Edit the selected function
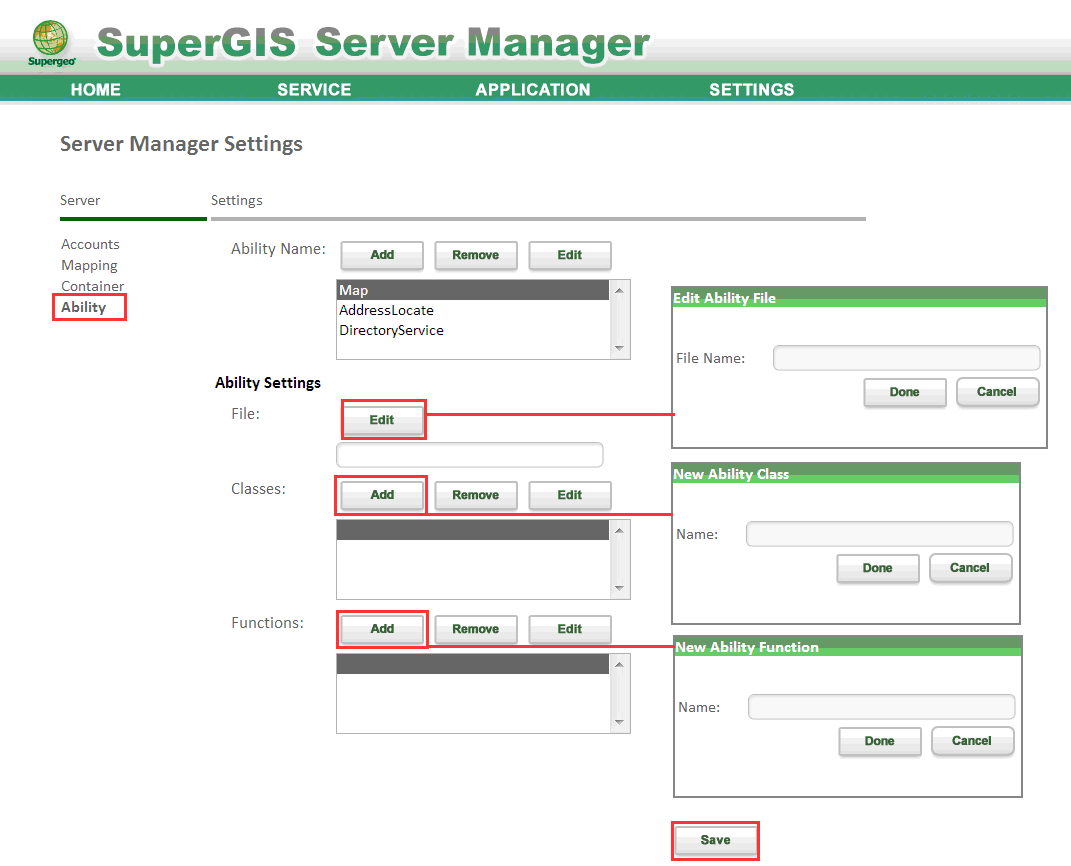The width and height of the screenshot is (1071, 866). [570, 629]
